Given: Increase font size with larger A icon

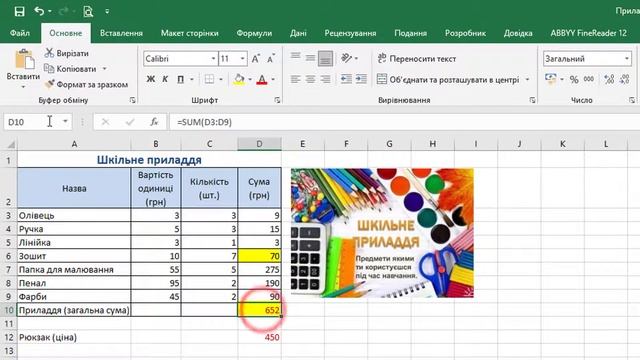Looking at the screenshot, I should pos(256,59).
